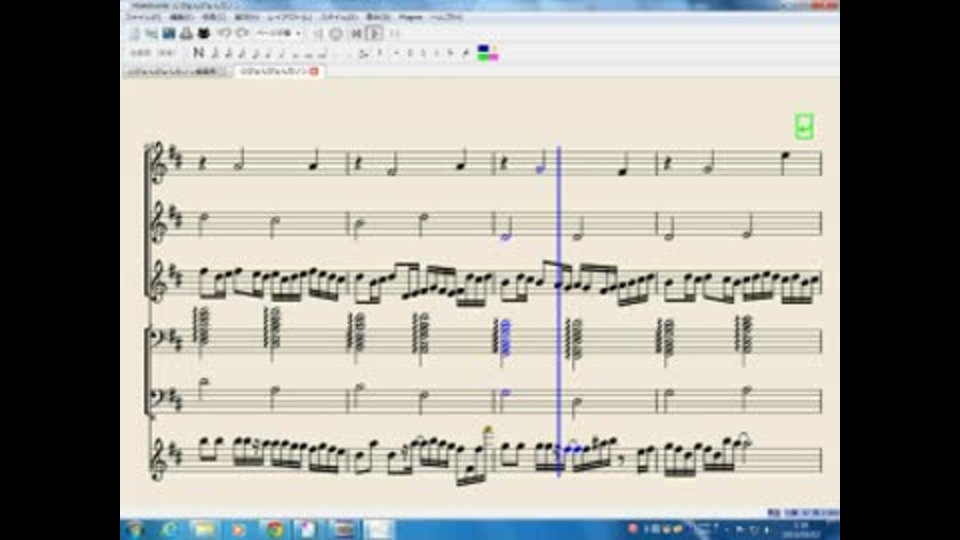Open Windows Media Player from the taskbar
960x540 pixels.
coord(238,530)
